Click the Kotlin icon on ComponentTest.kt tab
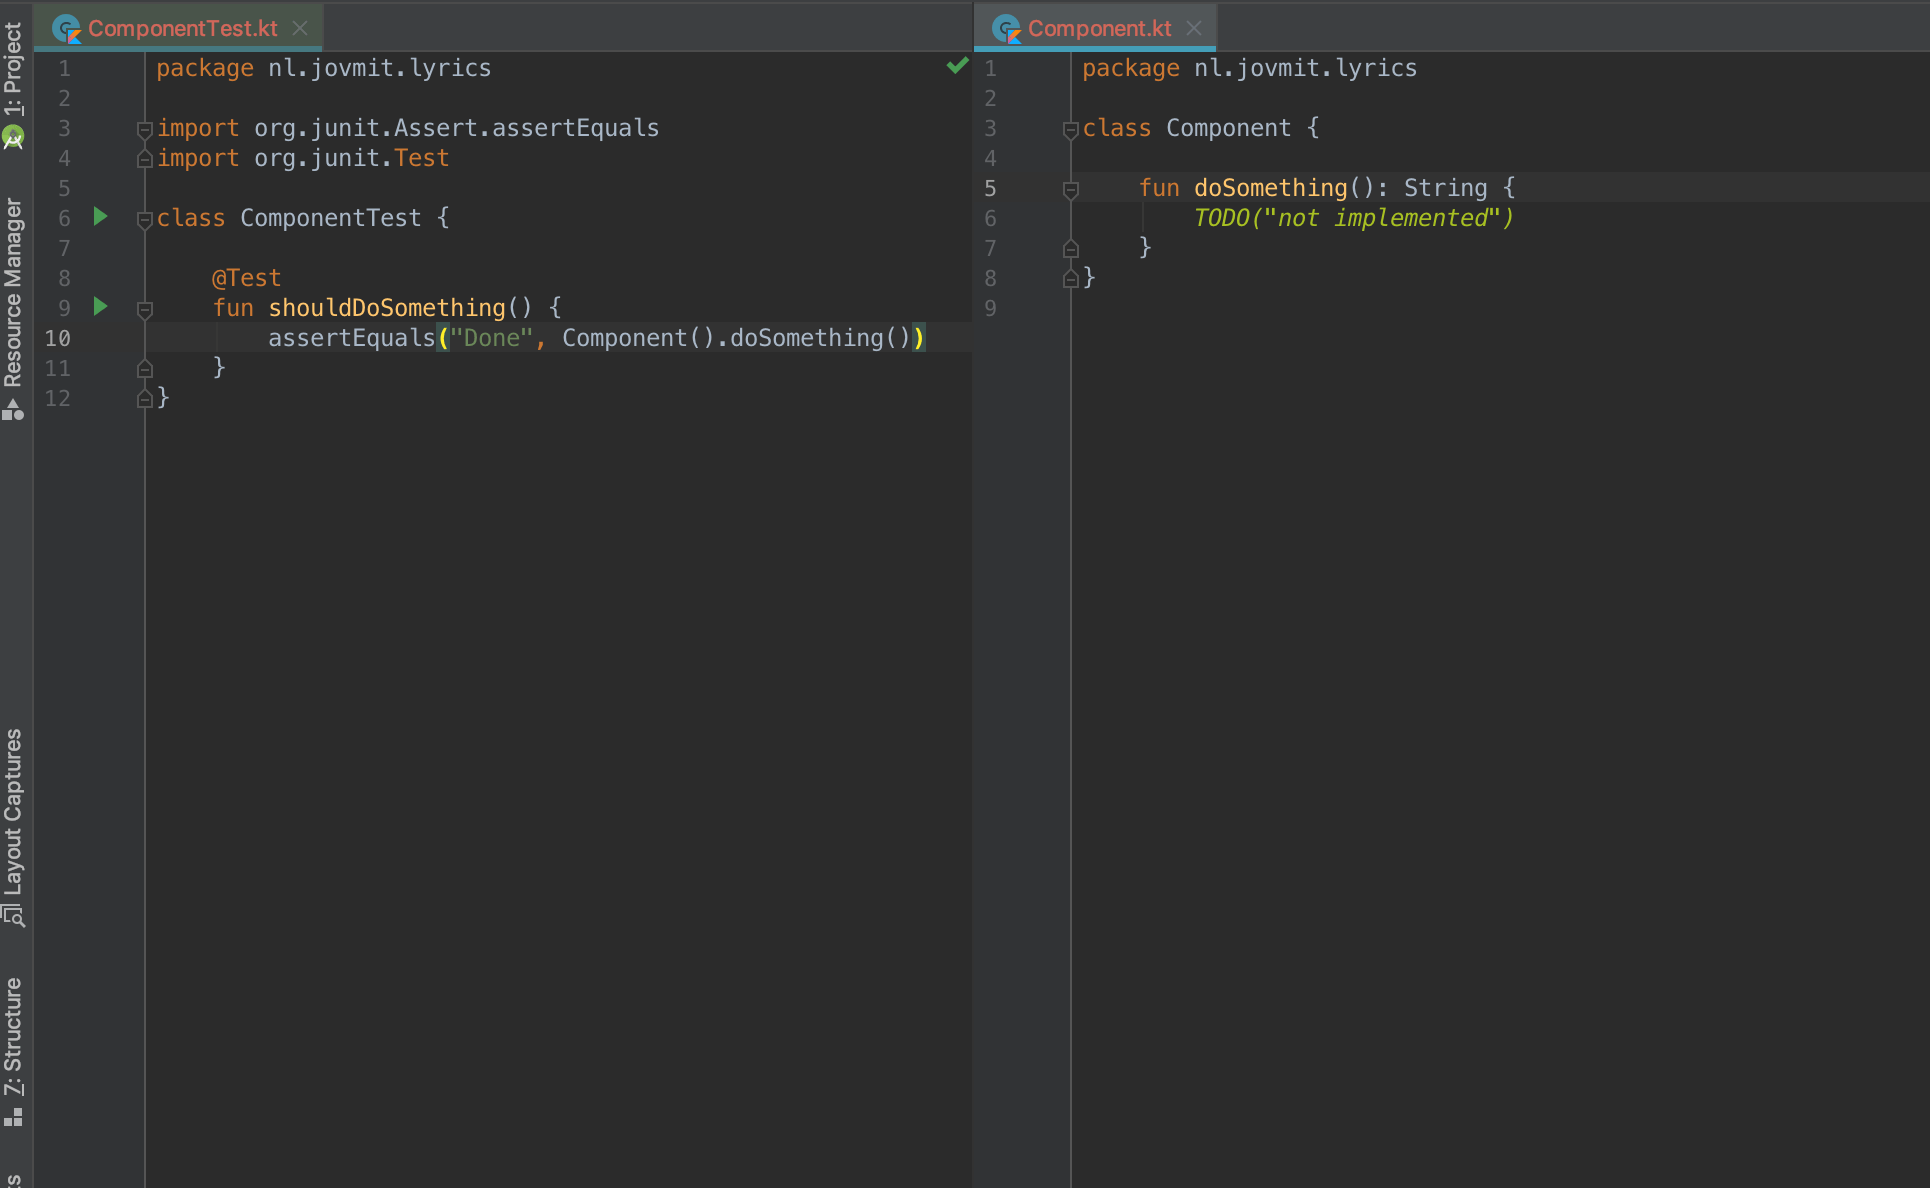Screen dimensions: 1930x1188 pyautogui.click(x=67, y=28)
